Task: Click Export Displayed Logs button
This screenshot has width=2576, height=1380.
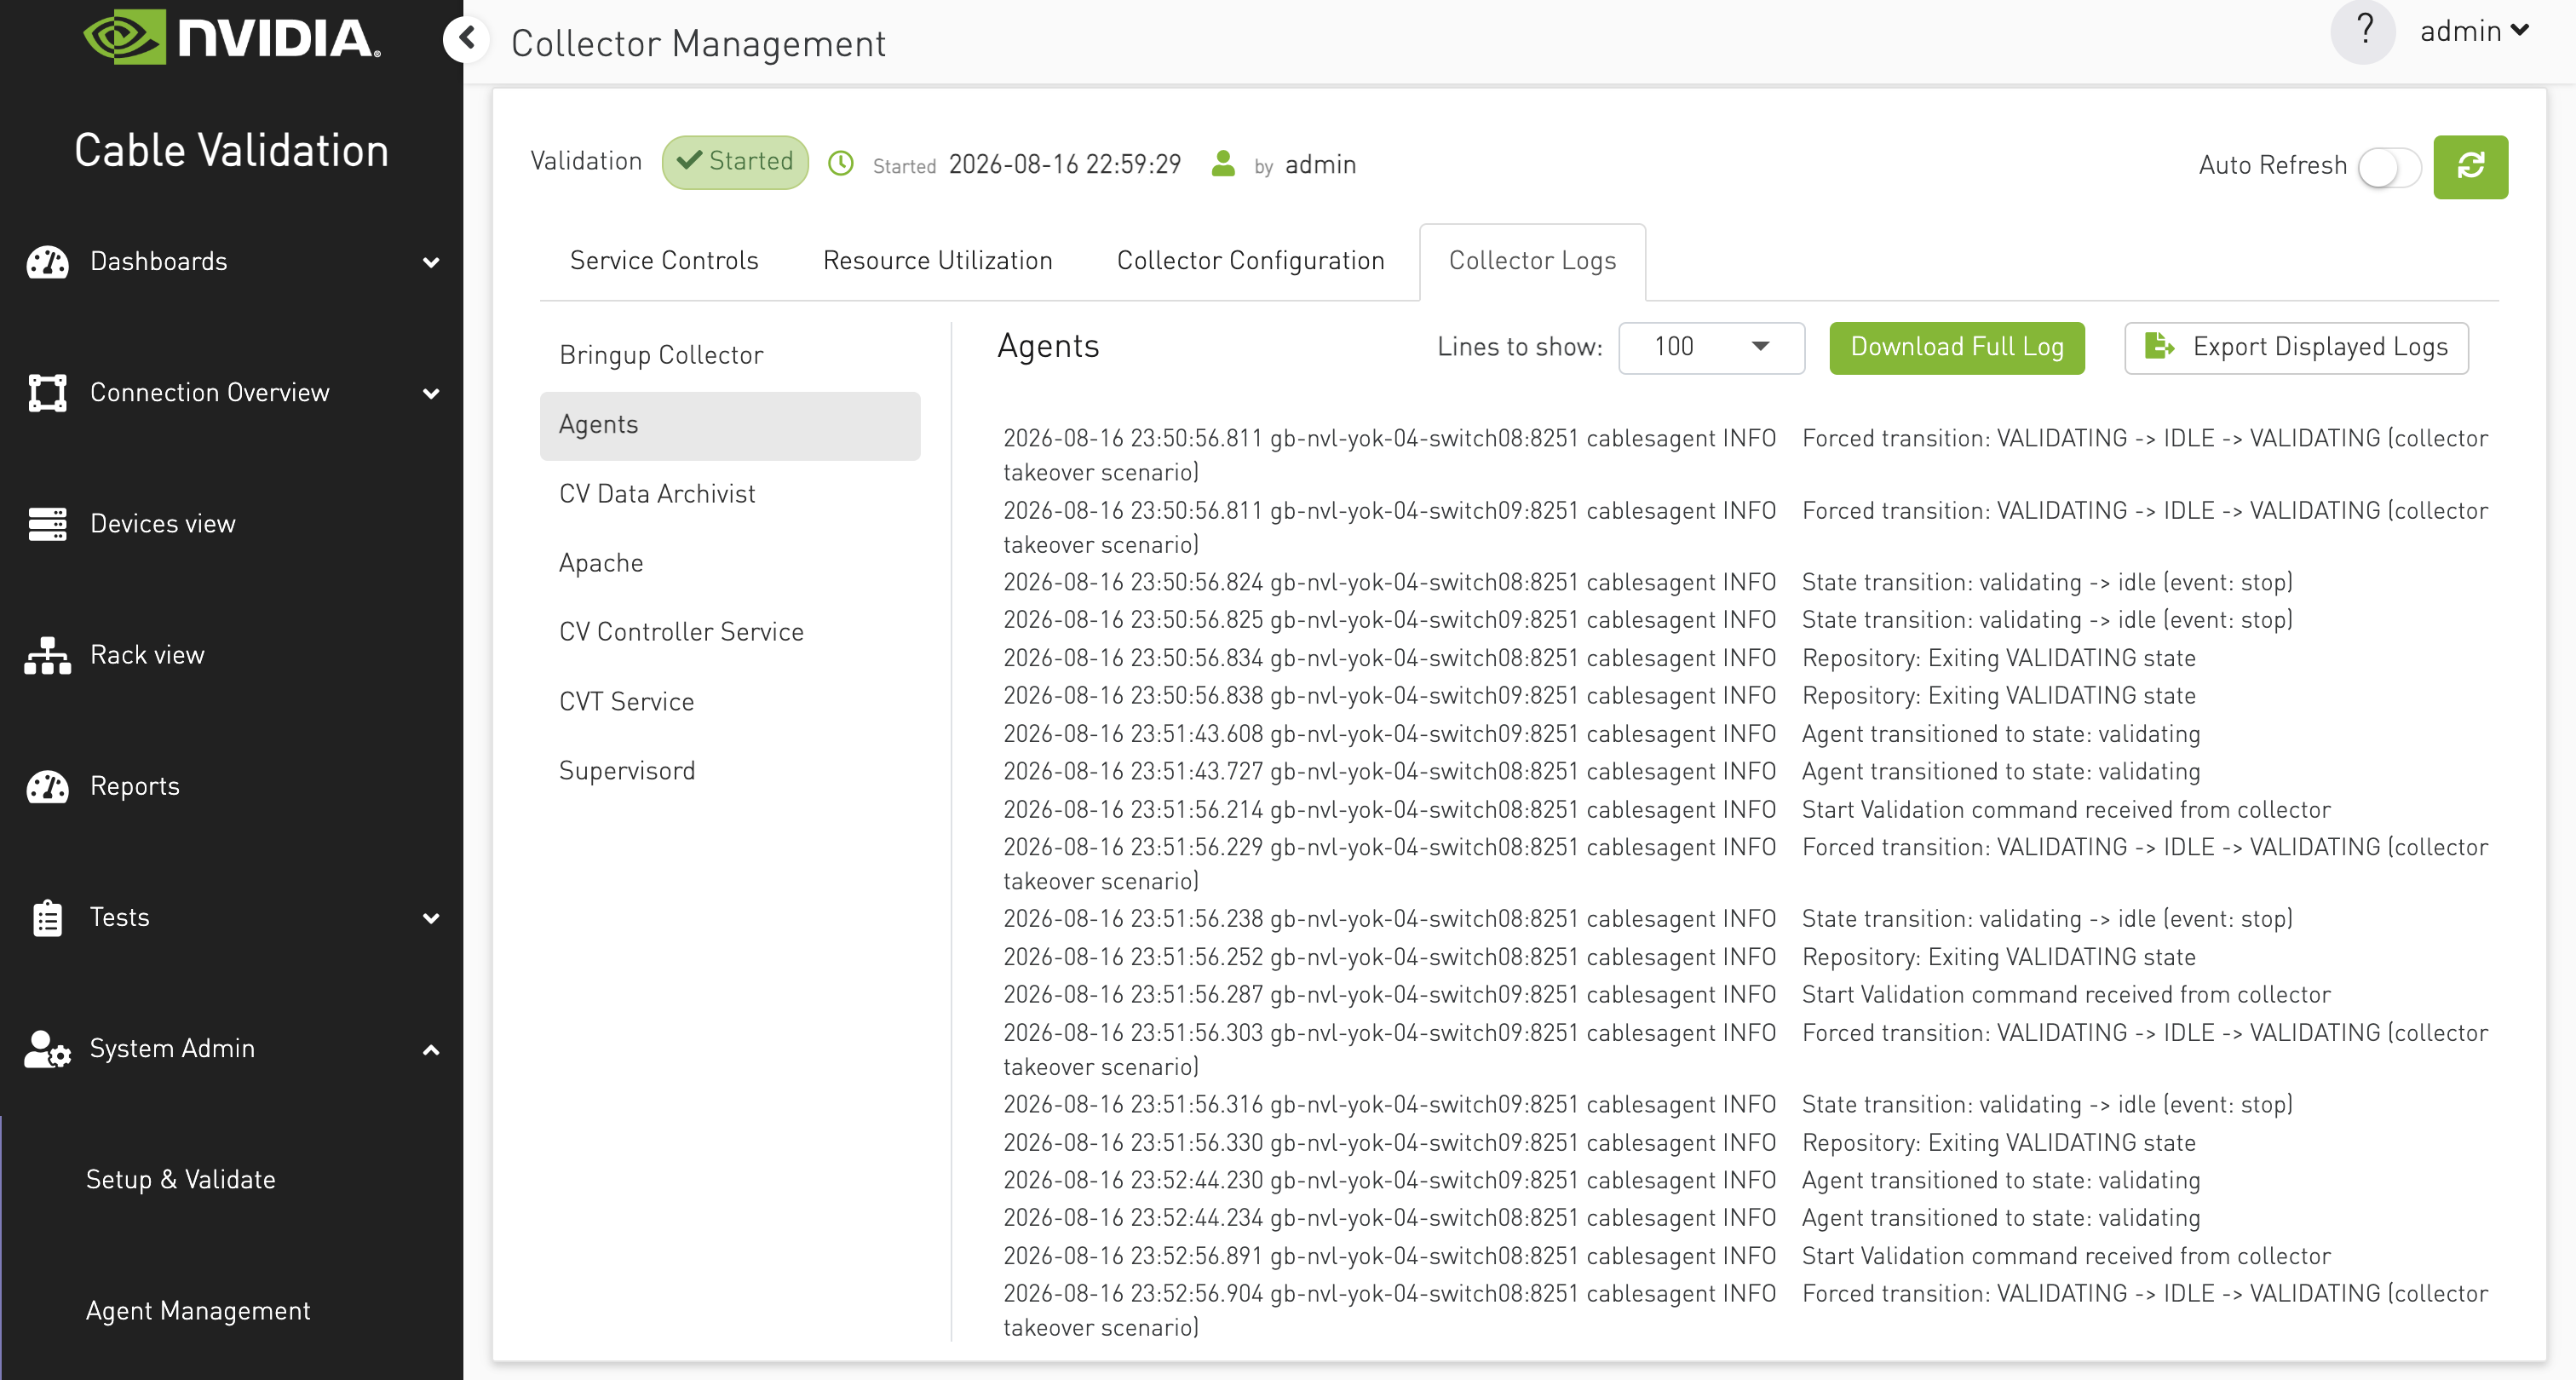Action: [x=2296, y=347]
